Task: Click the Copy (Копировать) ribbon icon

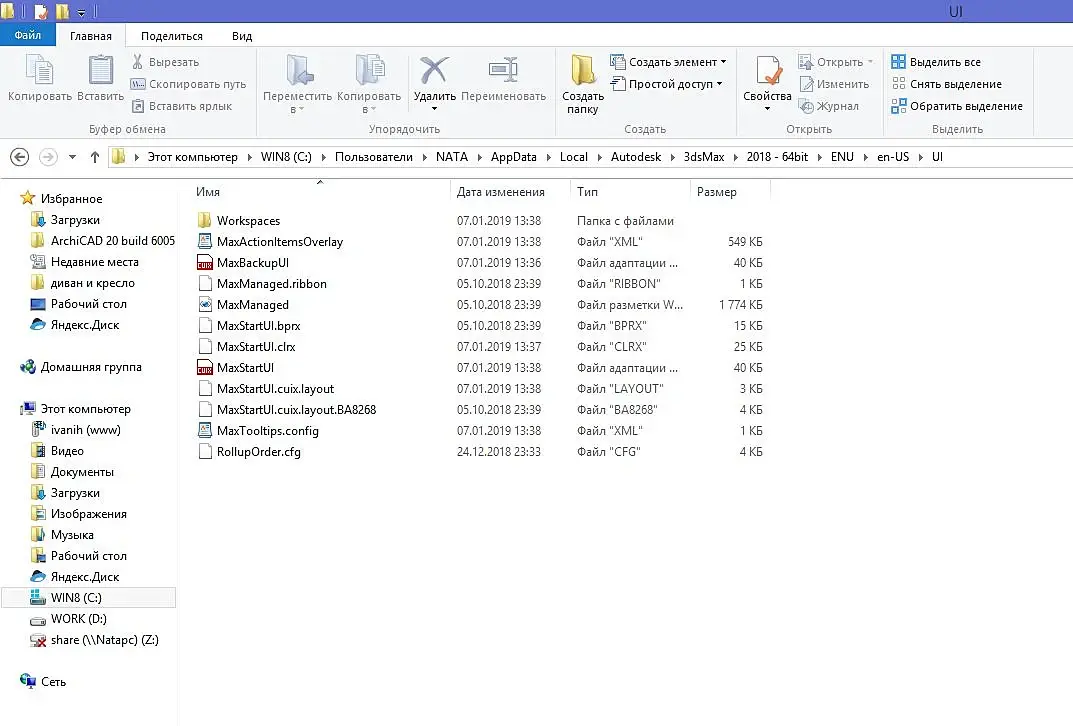Action: coord(39,70)
